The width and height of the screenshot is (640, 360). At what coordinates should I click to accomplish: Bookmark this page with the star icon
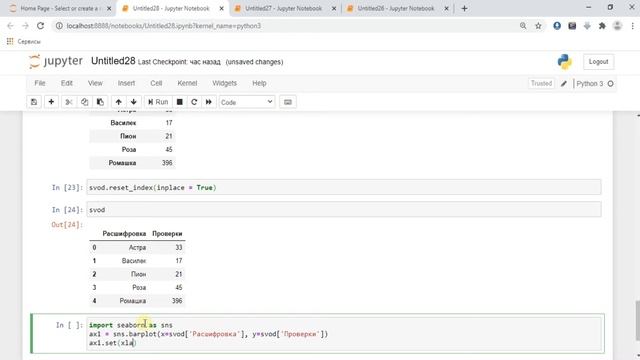[x=538, y=26]
